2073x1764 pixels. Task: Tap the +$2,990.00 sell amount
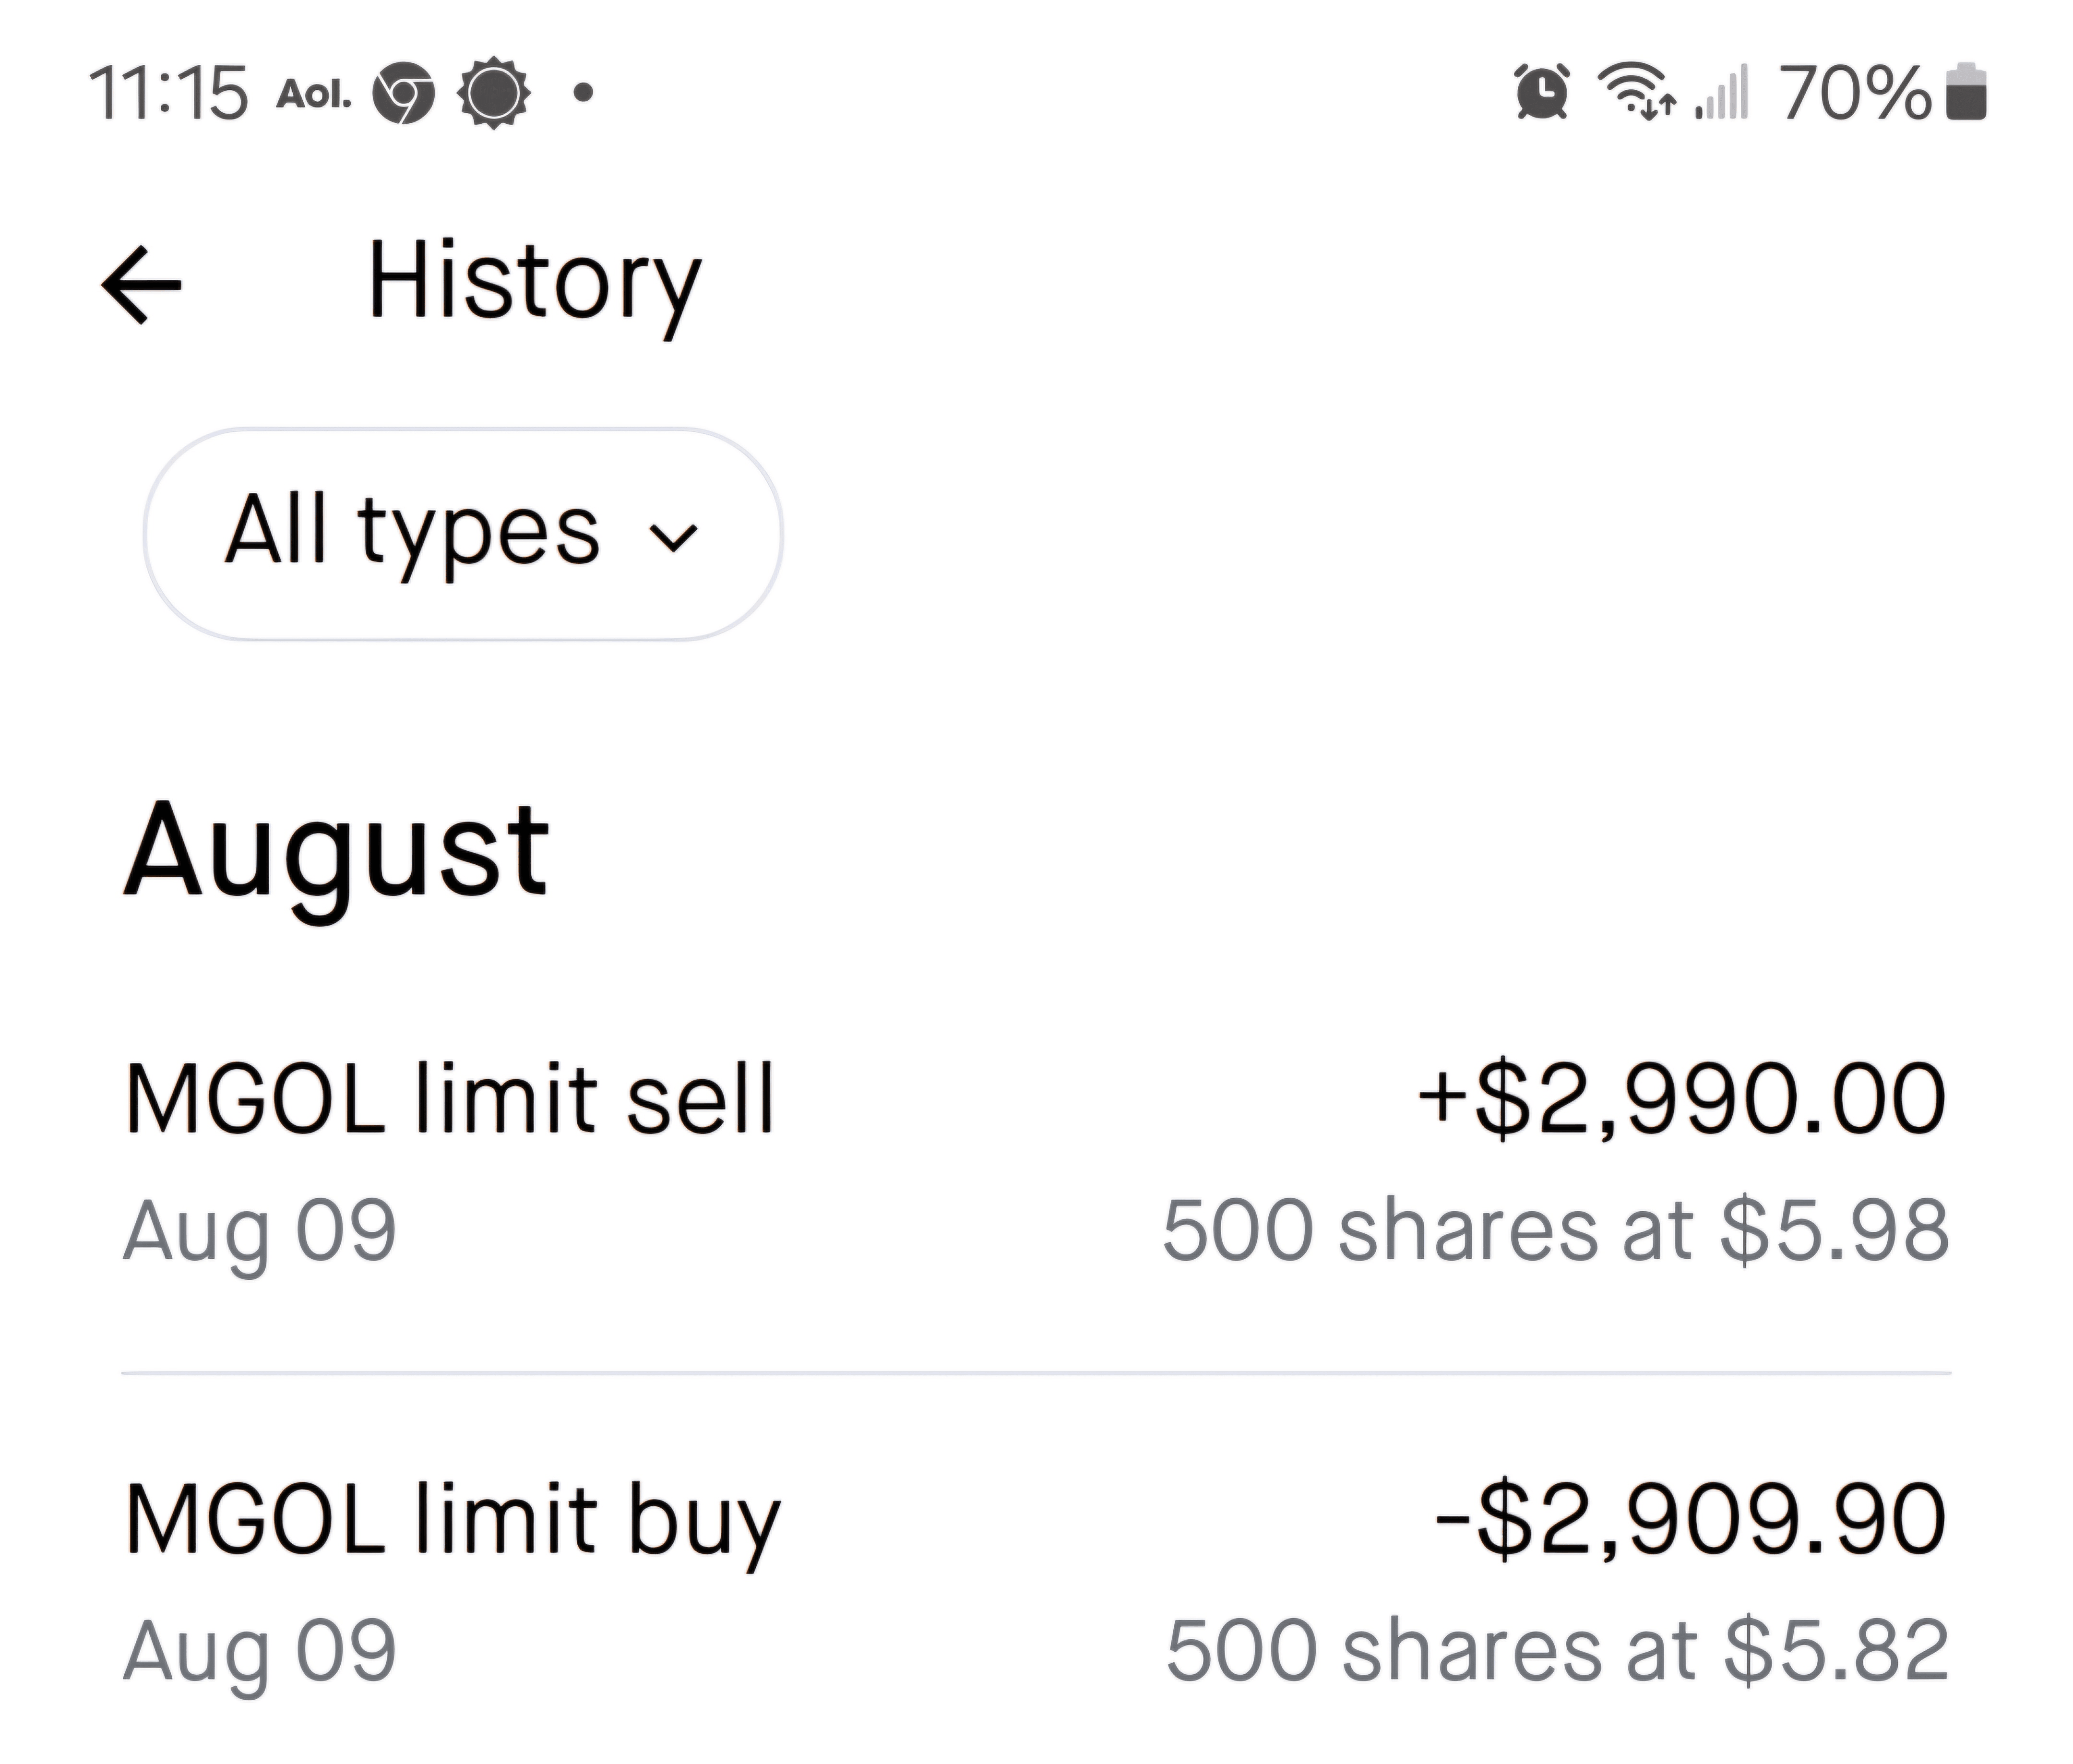coord(1682,1100)
